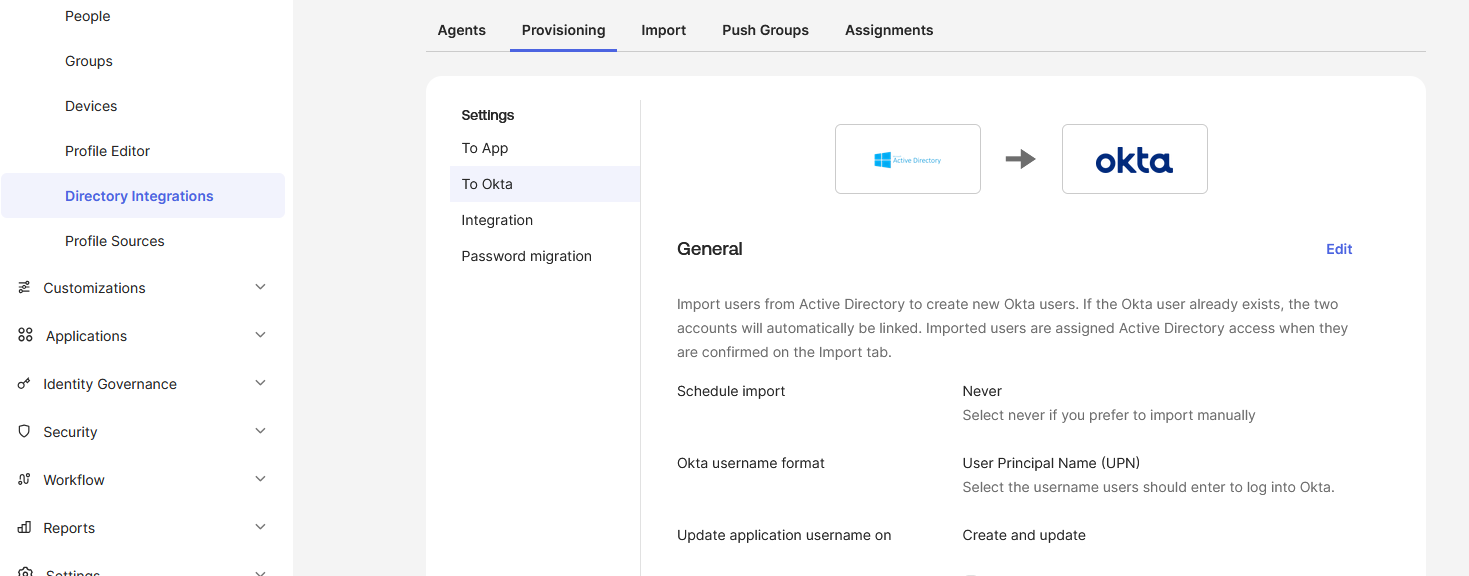Click the Identity Governance label in the sidebar
The image size is (1469, 576).
[x=110, y=384]
